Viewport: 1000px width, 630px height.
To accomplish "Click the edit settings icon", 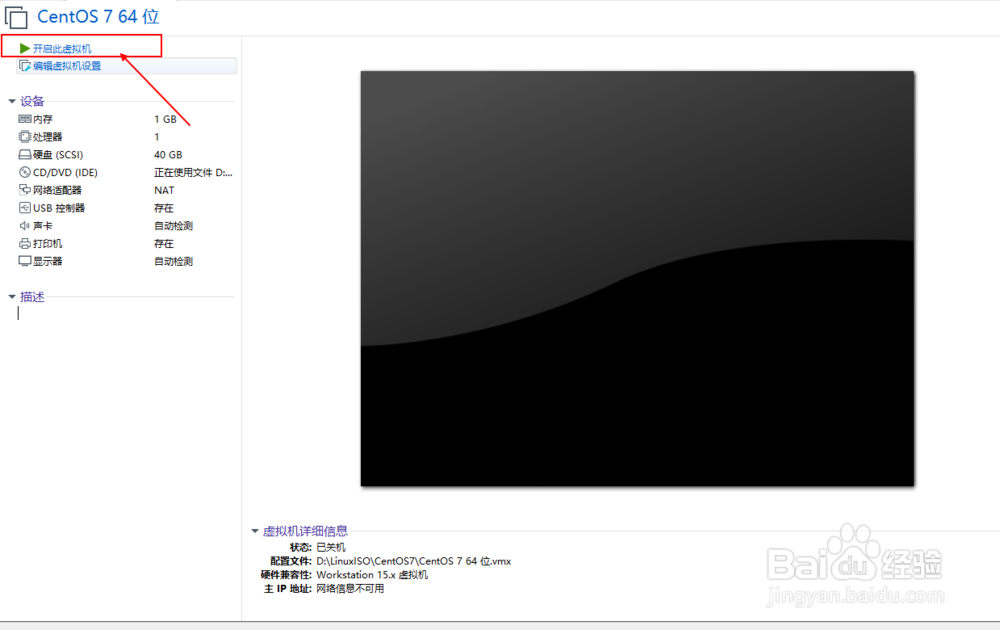I will point(25,66).
